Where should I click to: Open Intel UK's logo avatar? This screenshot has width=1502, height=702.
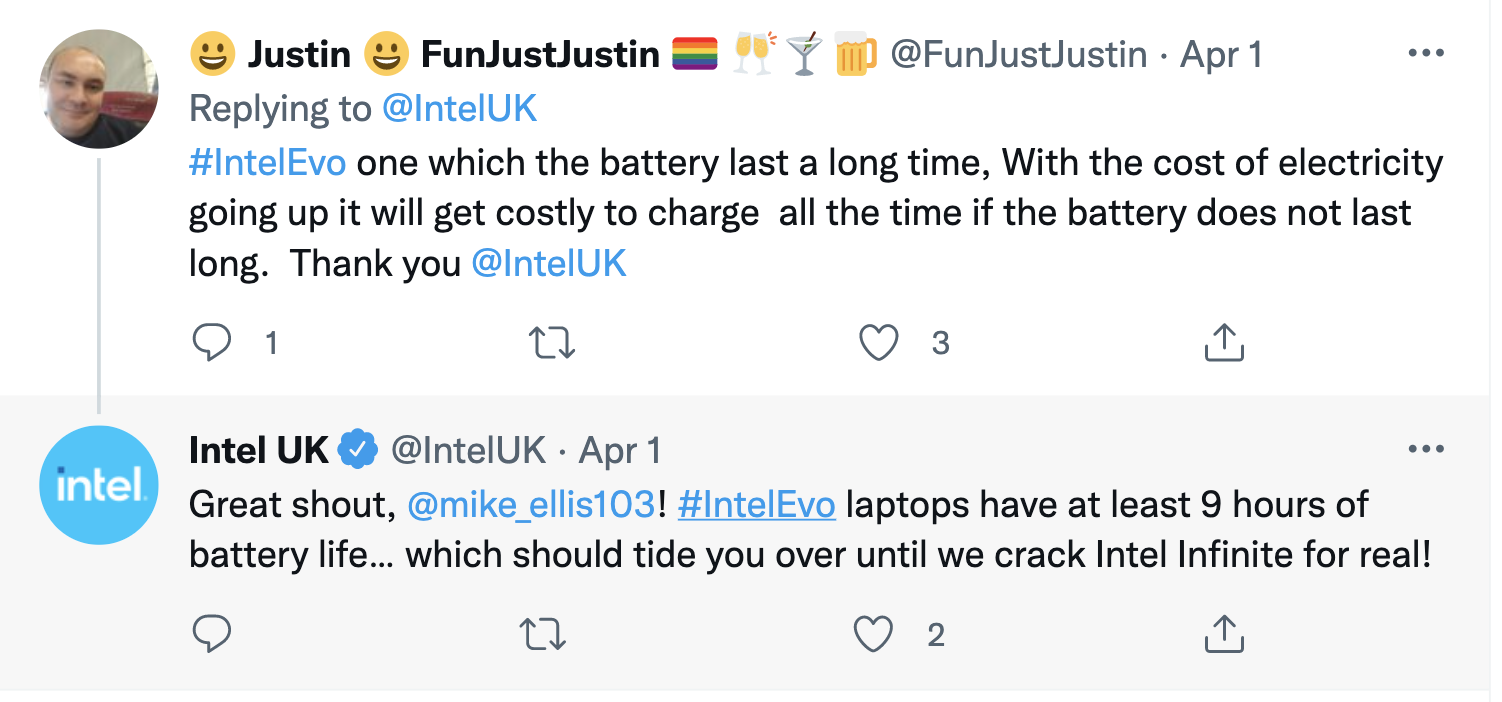98,485
